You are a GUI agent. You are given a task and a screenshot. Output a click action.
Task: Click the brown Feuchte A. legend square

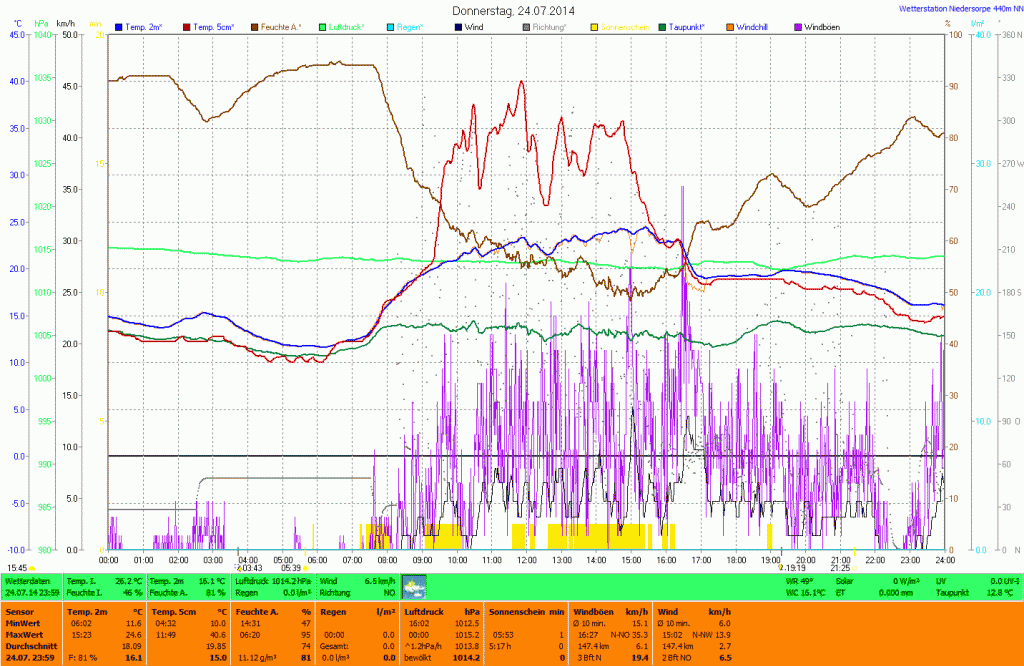tap(254, 26)
